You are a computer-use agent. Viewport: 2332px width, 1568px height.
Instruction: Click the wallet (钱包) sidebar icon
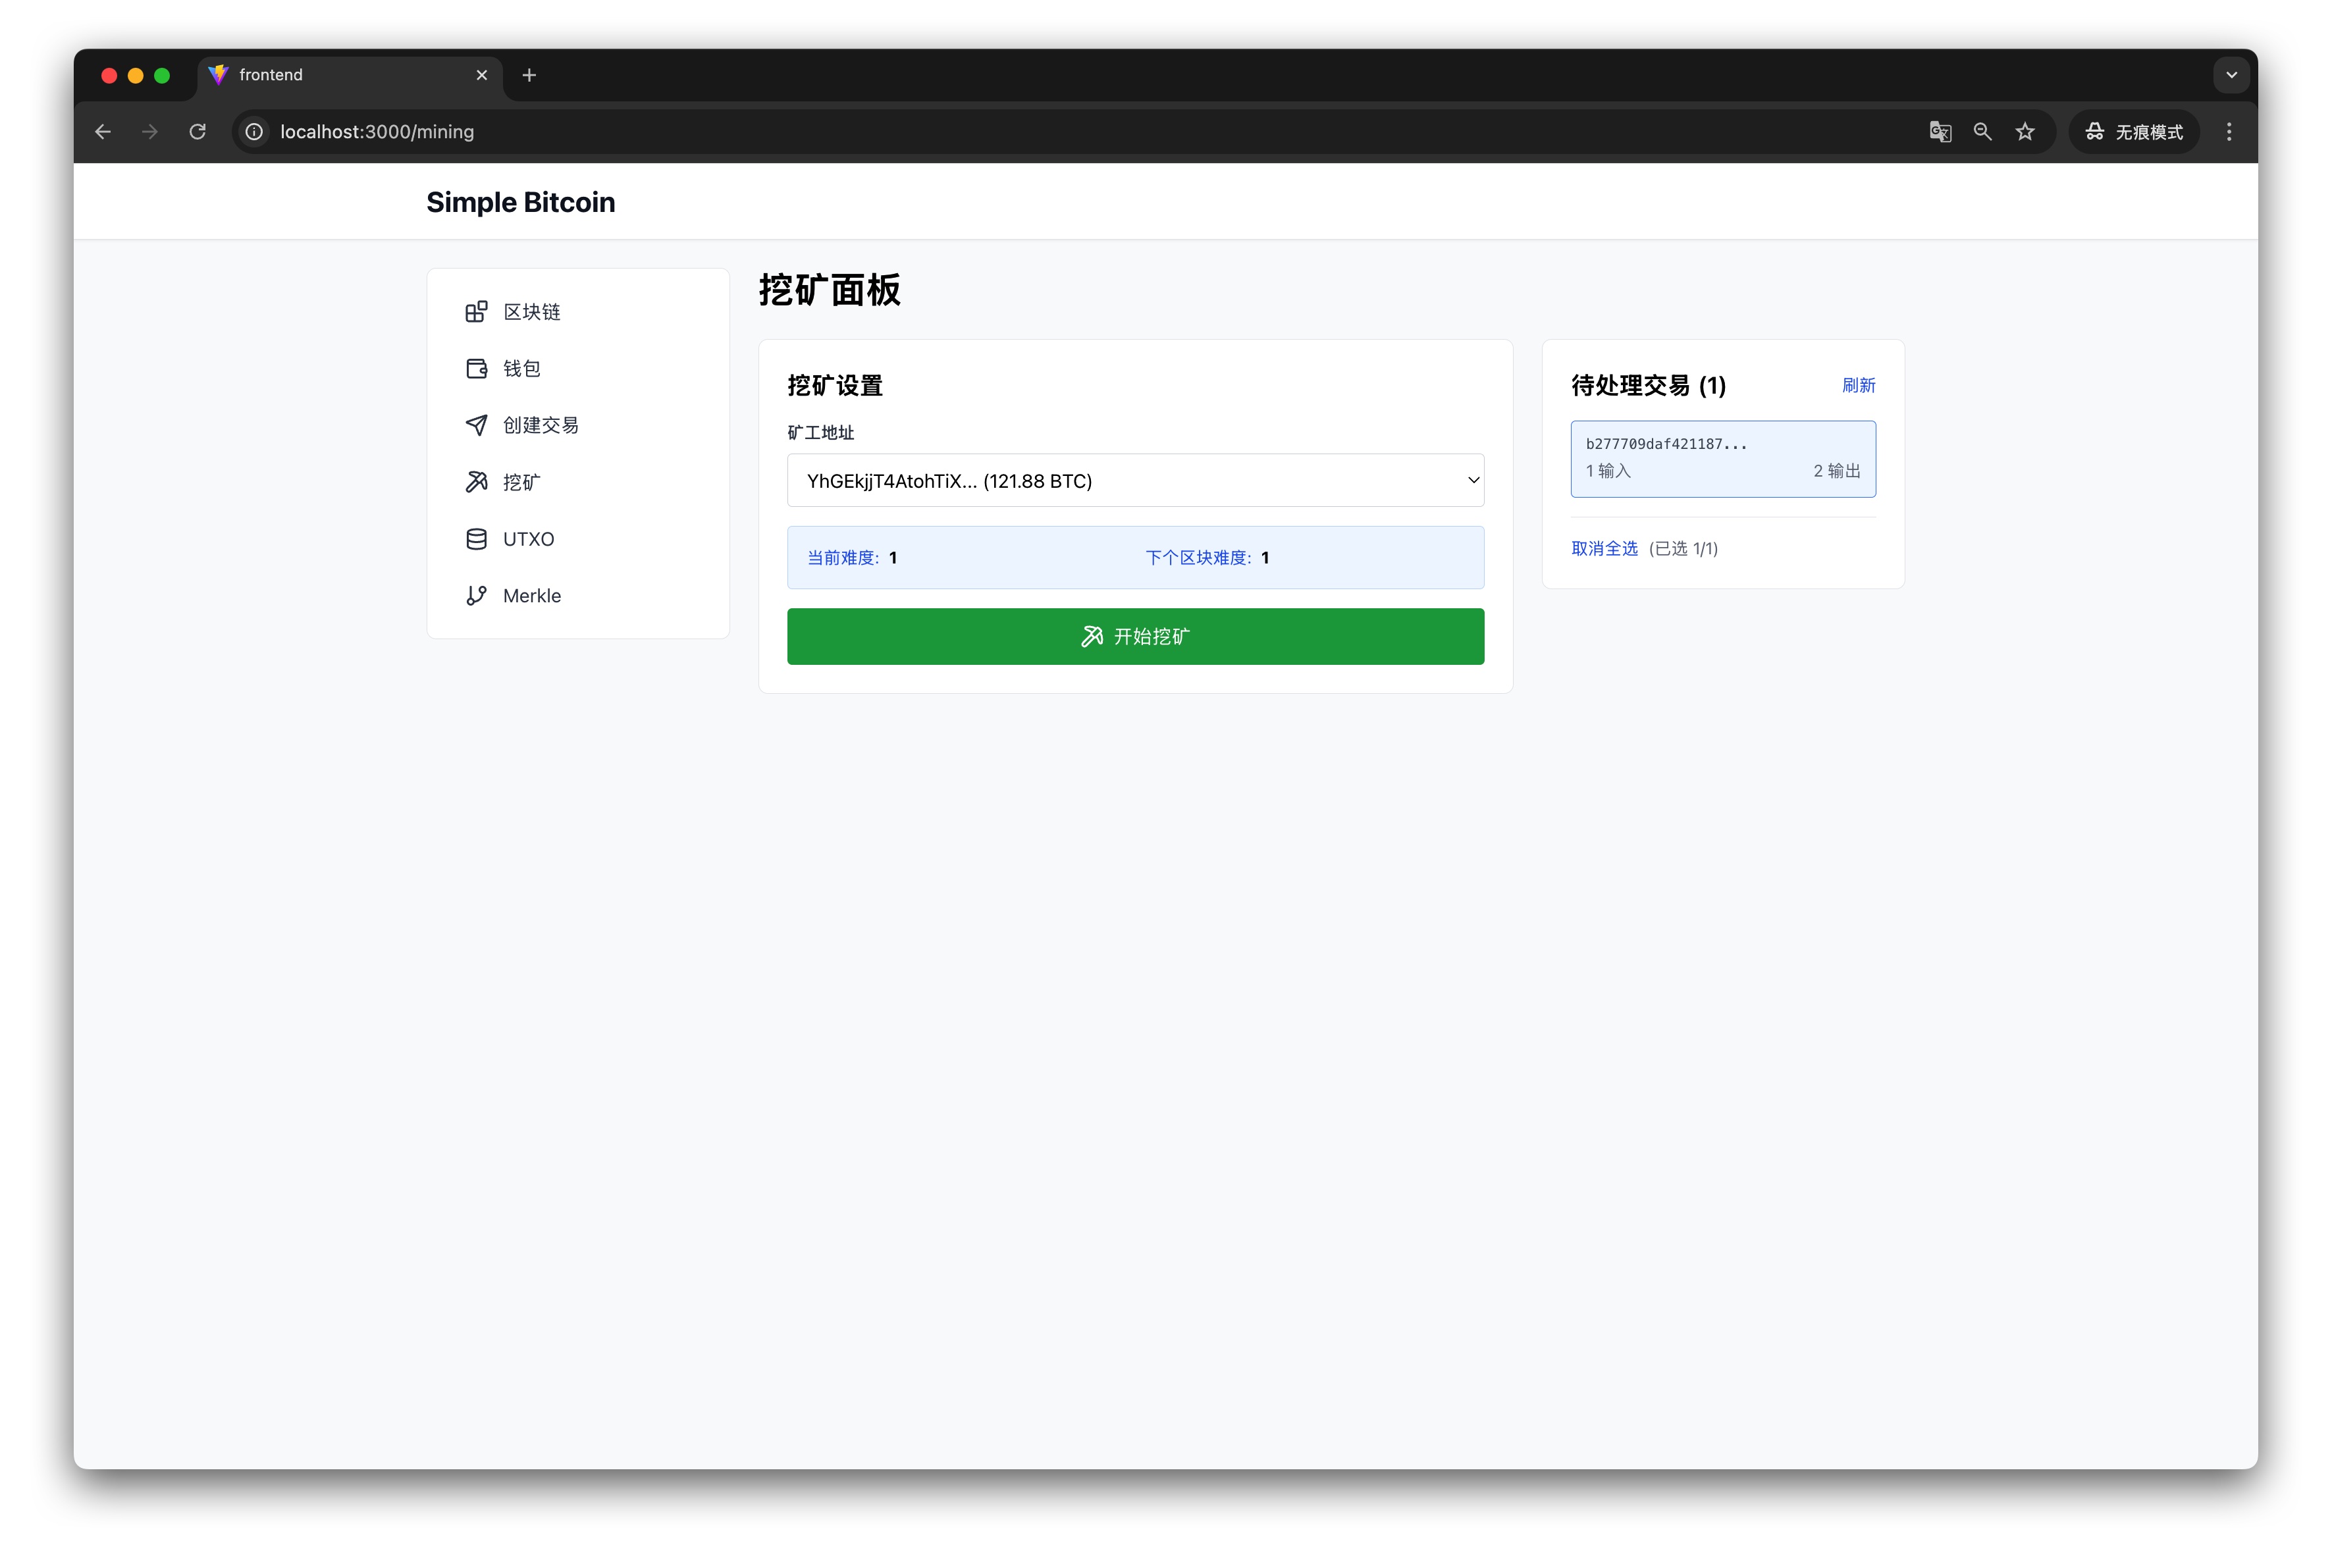coord(476,369)
